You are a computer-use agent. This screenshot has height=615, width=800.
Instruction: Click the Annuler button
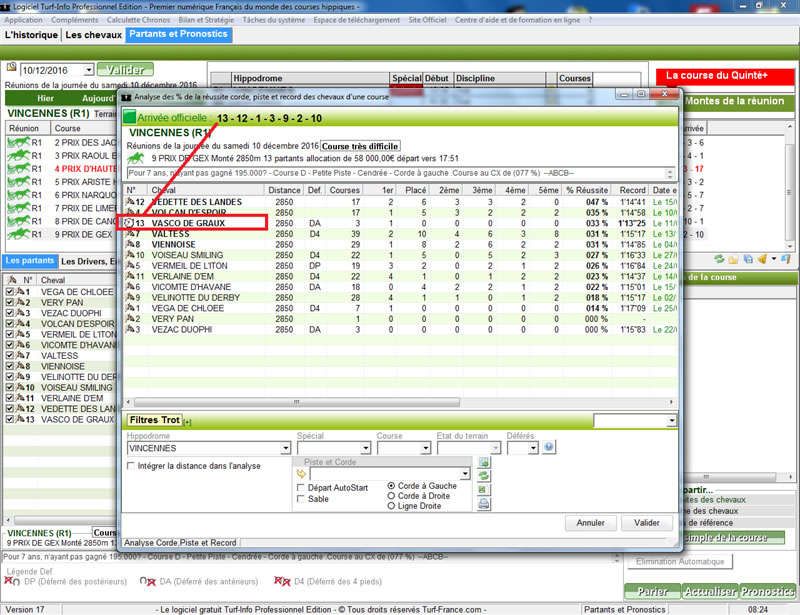pyautogui.click(x=590, y=523)
